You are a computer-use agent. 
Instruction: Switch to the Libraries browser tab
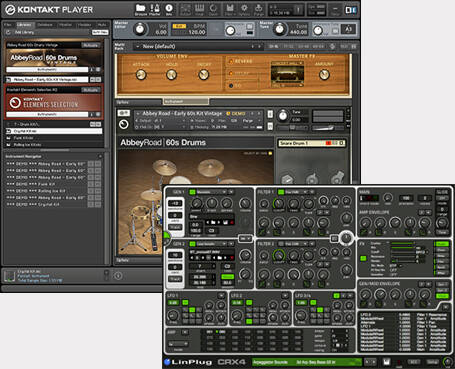24,25
